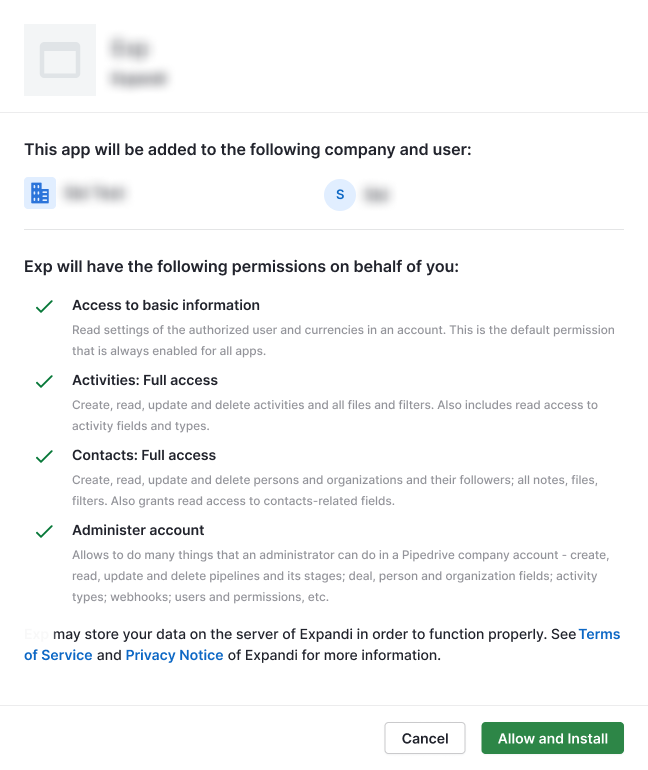The width and height of the screenshot is (648, 770).
Task: Click the blurred company name text
Action: tap(94, 193)
